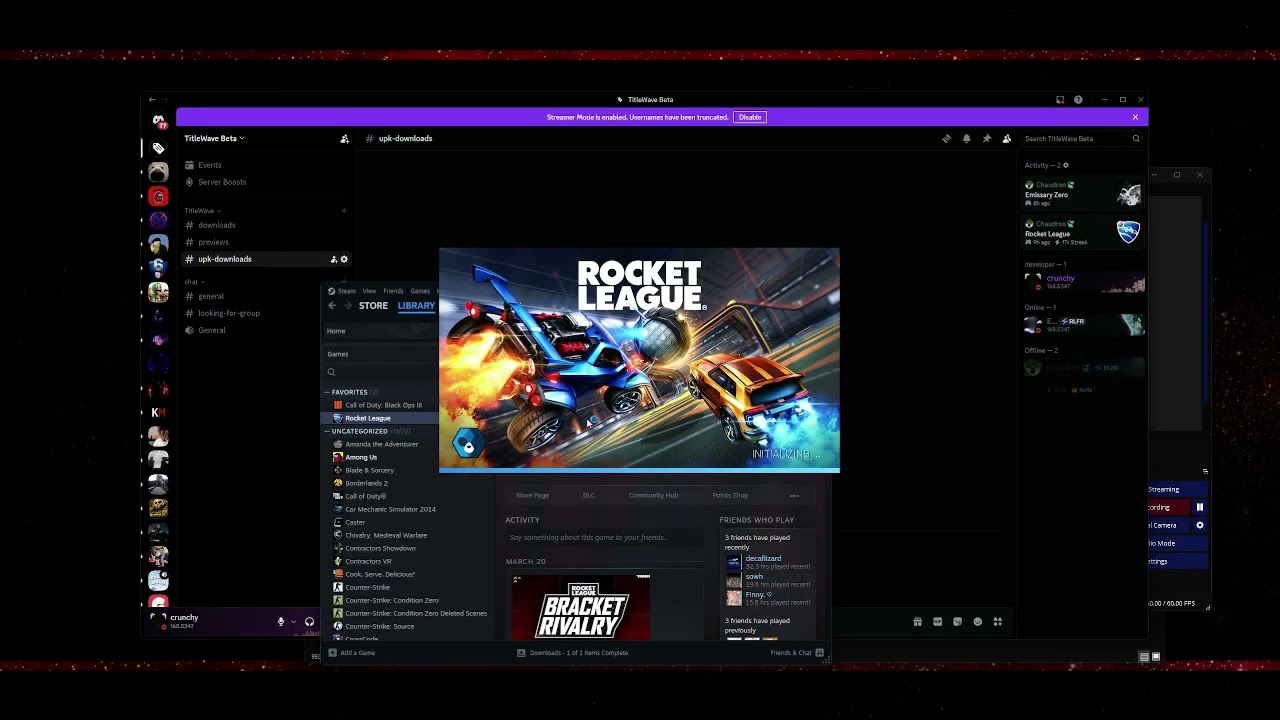Pause the OBS recording
The height and width of the screenshot is (720, 1280).
coord(1200,507)
